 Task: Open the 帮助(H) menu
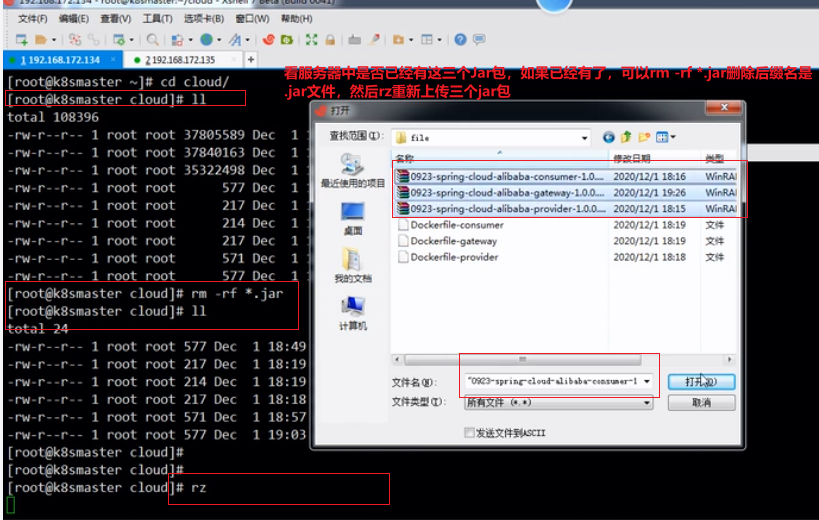[x=297, y=19]
